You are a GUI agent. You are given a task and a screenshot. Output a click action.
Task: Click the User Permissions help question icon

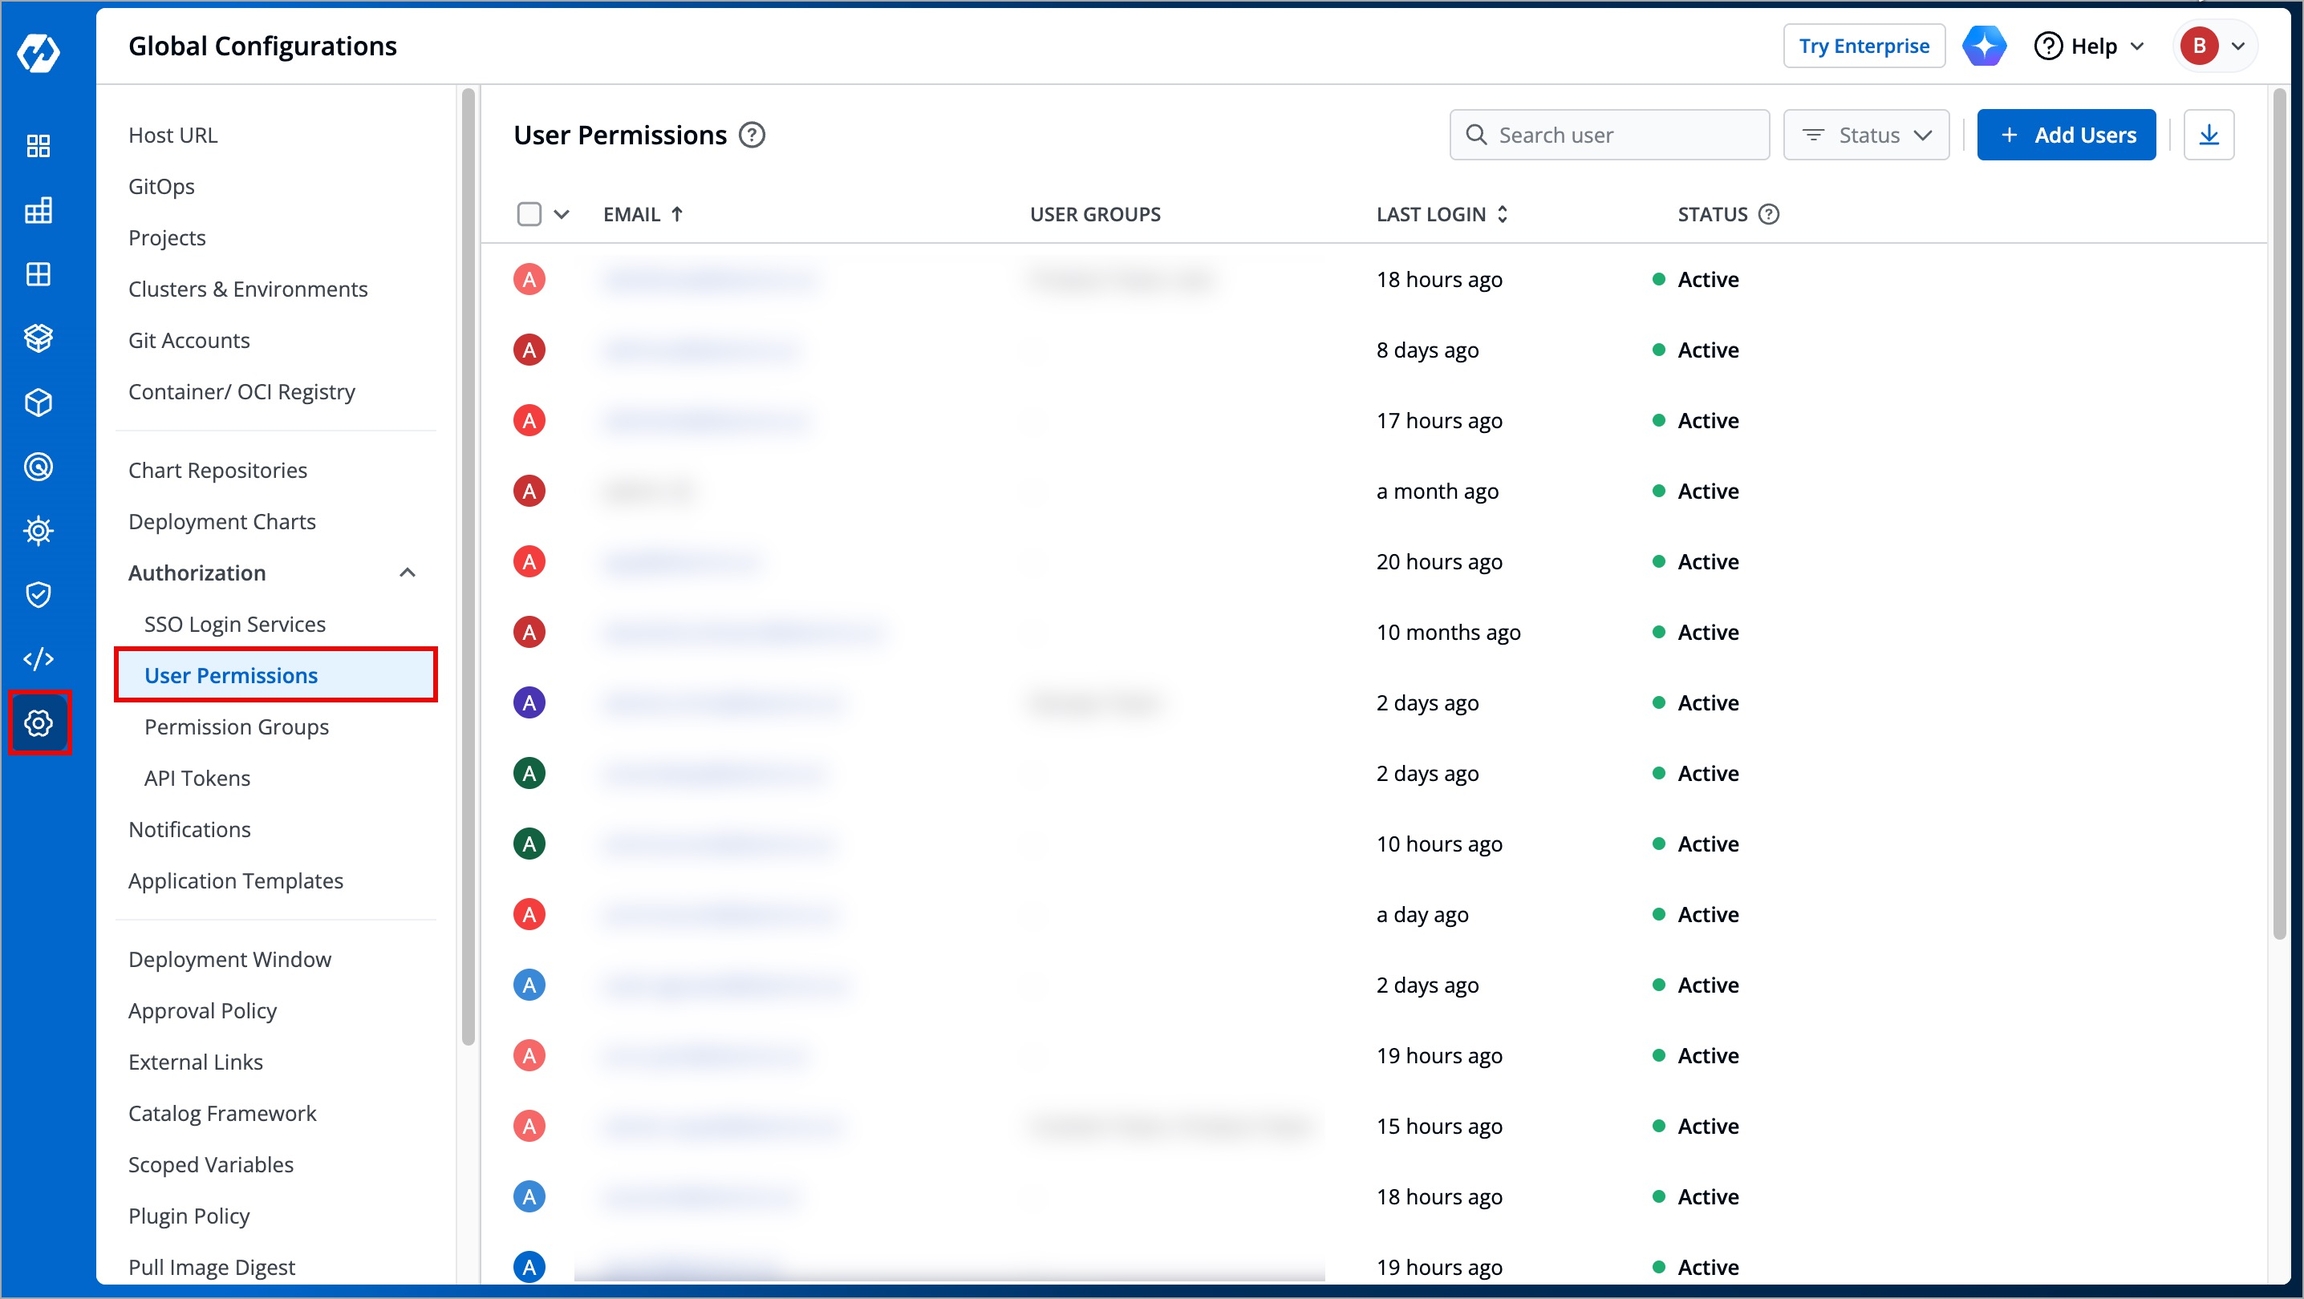[752, 135]
